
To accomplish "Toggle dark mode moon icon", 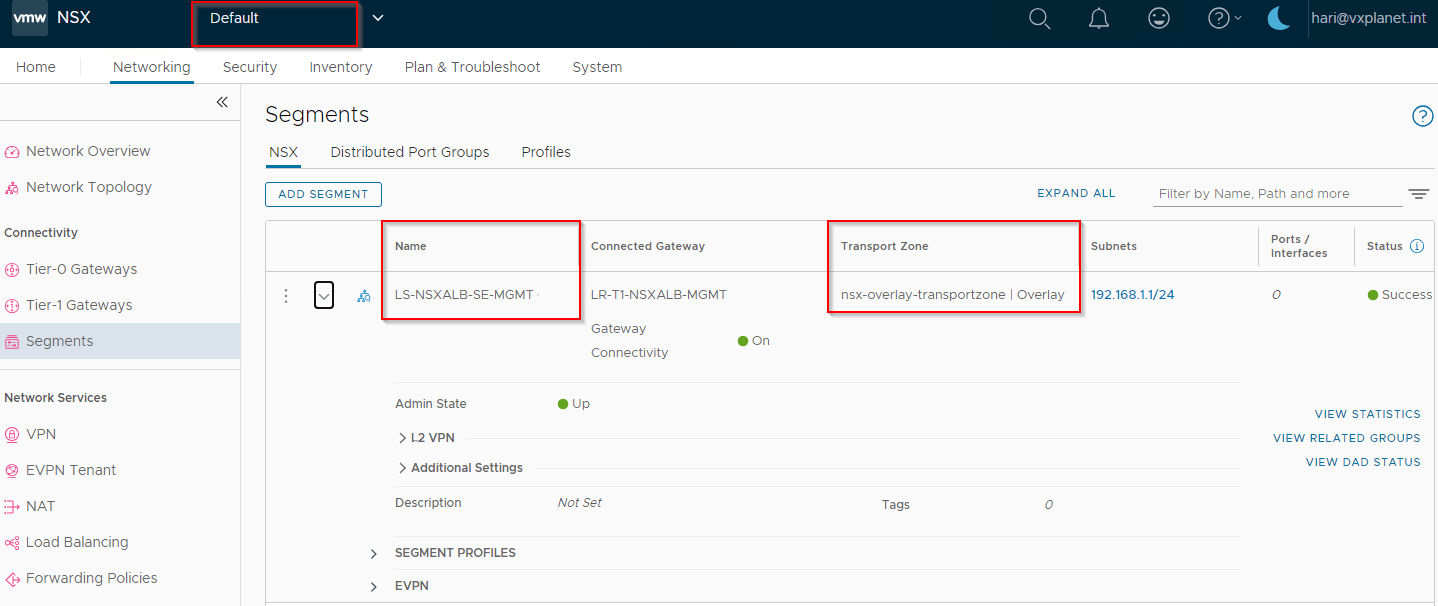I will (1279, 18).
